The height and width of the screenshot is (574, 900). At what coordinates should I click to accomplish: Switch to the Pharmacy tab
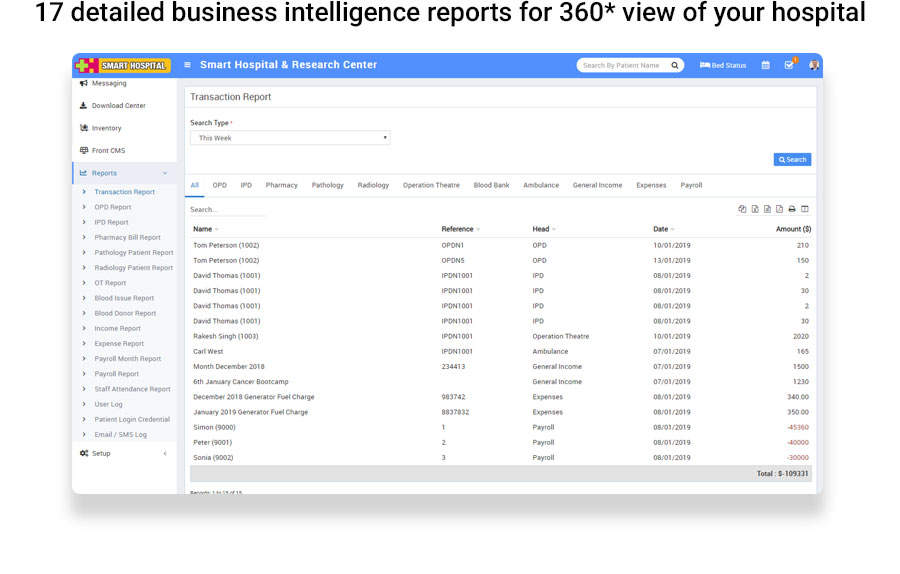pyautogui.click(x=281, y=185)
